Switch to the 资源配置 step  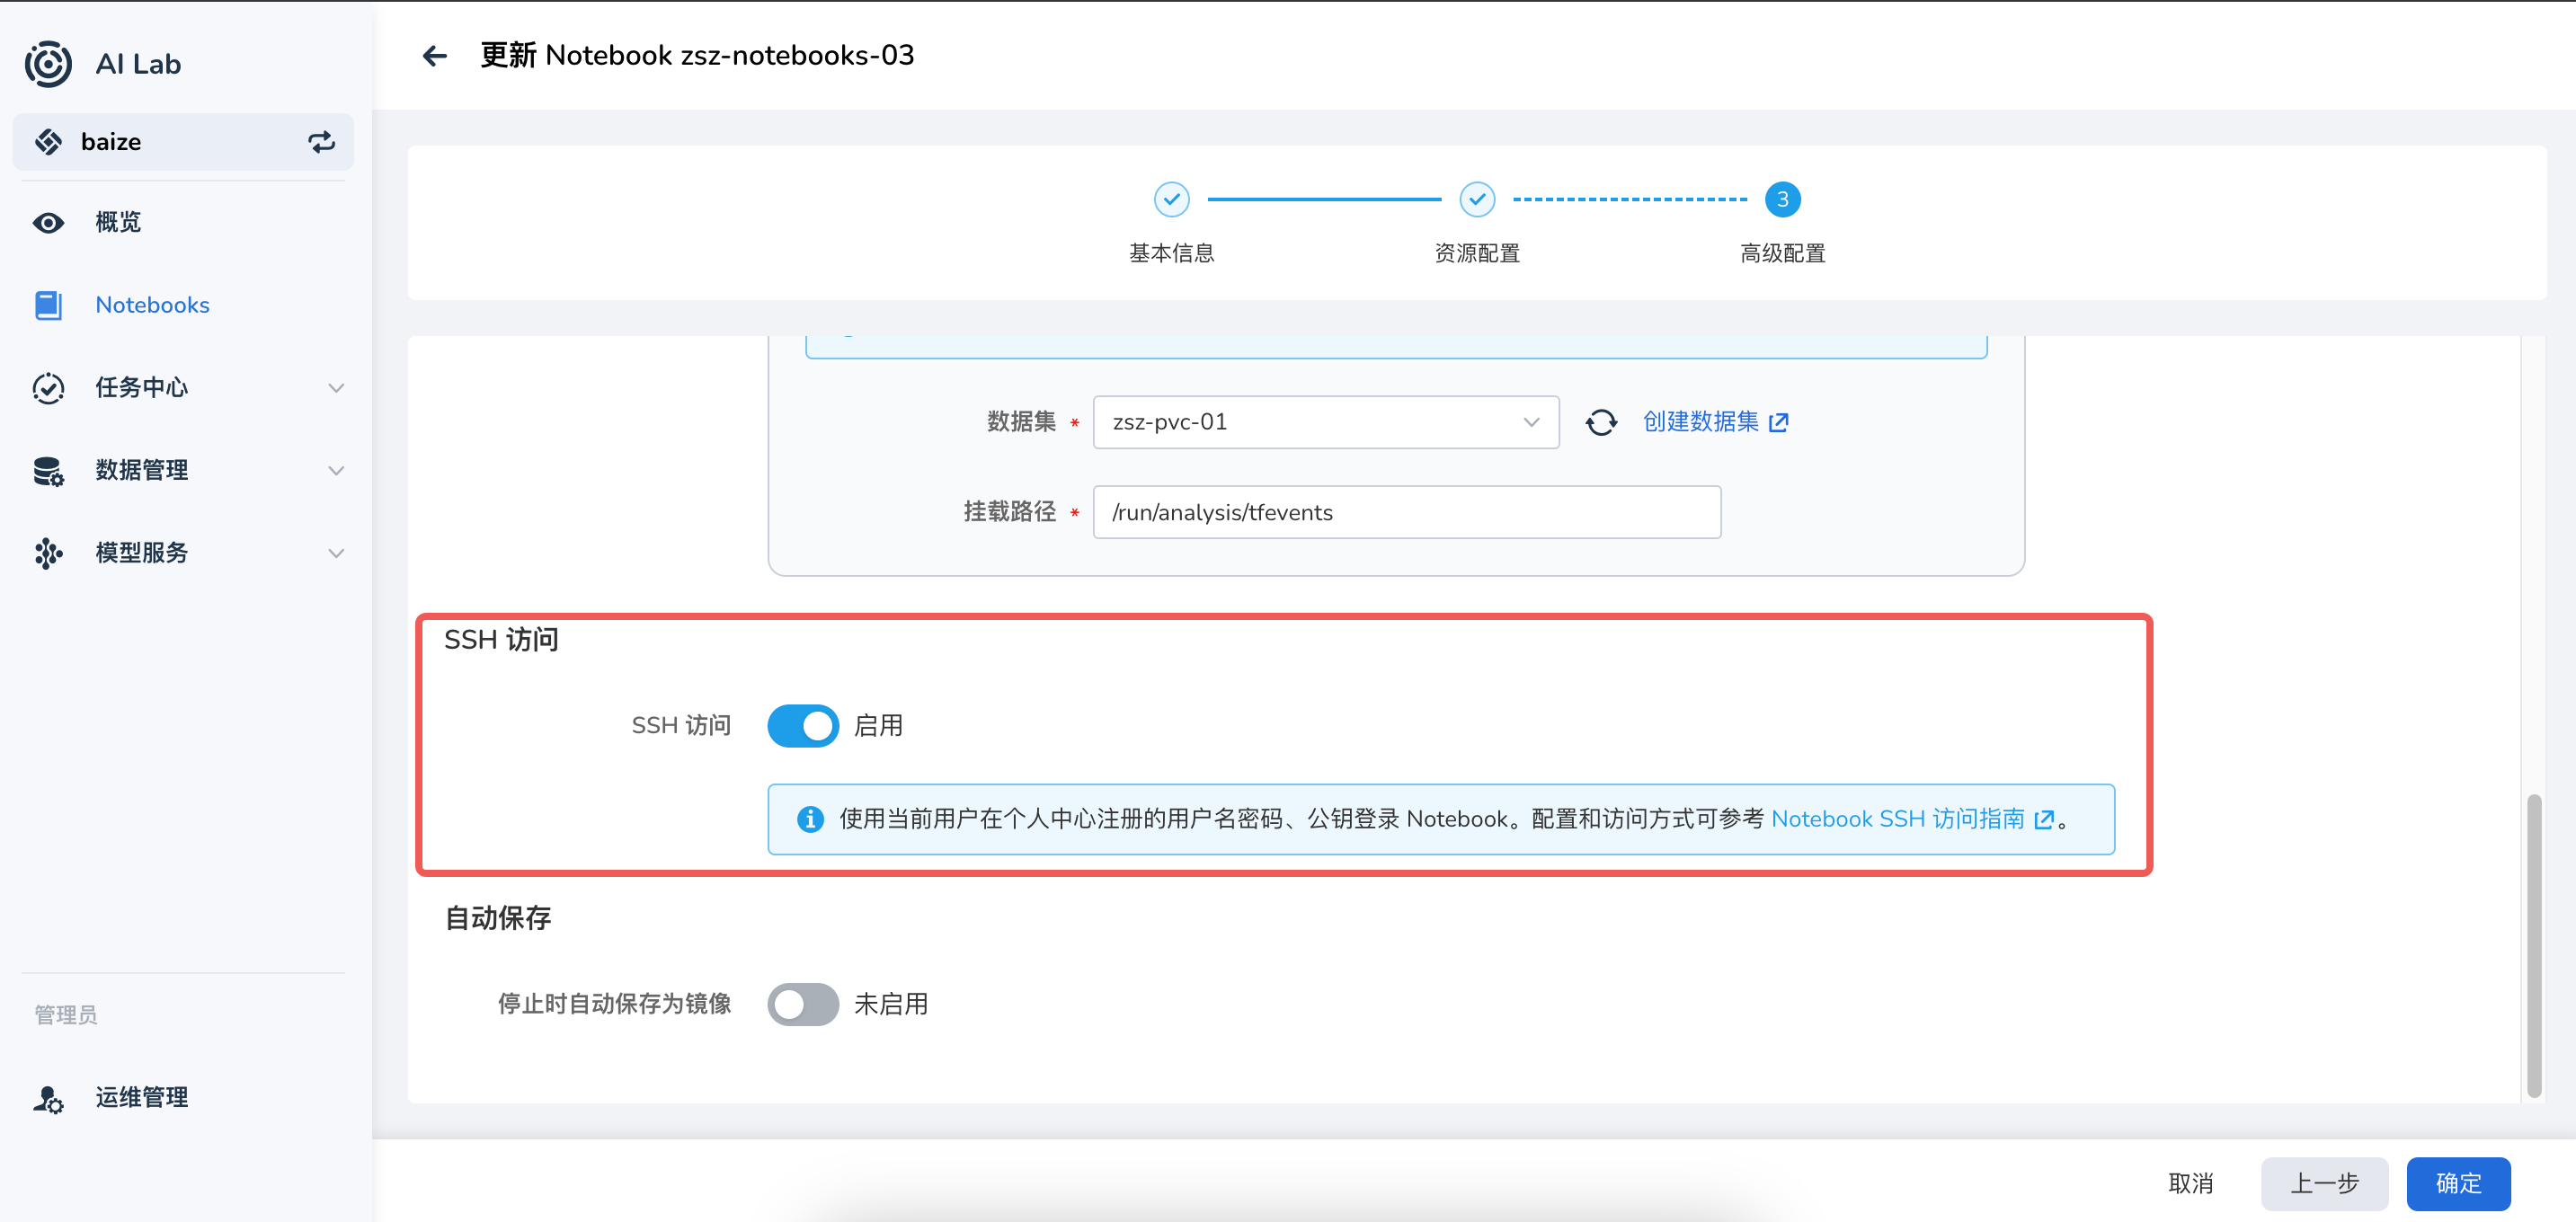point(1477,199)
